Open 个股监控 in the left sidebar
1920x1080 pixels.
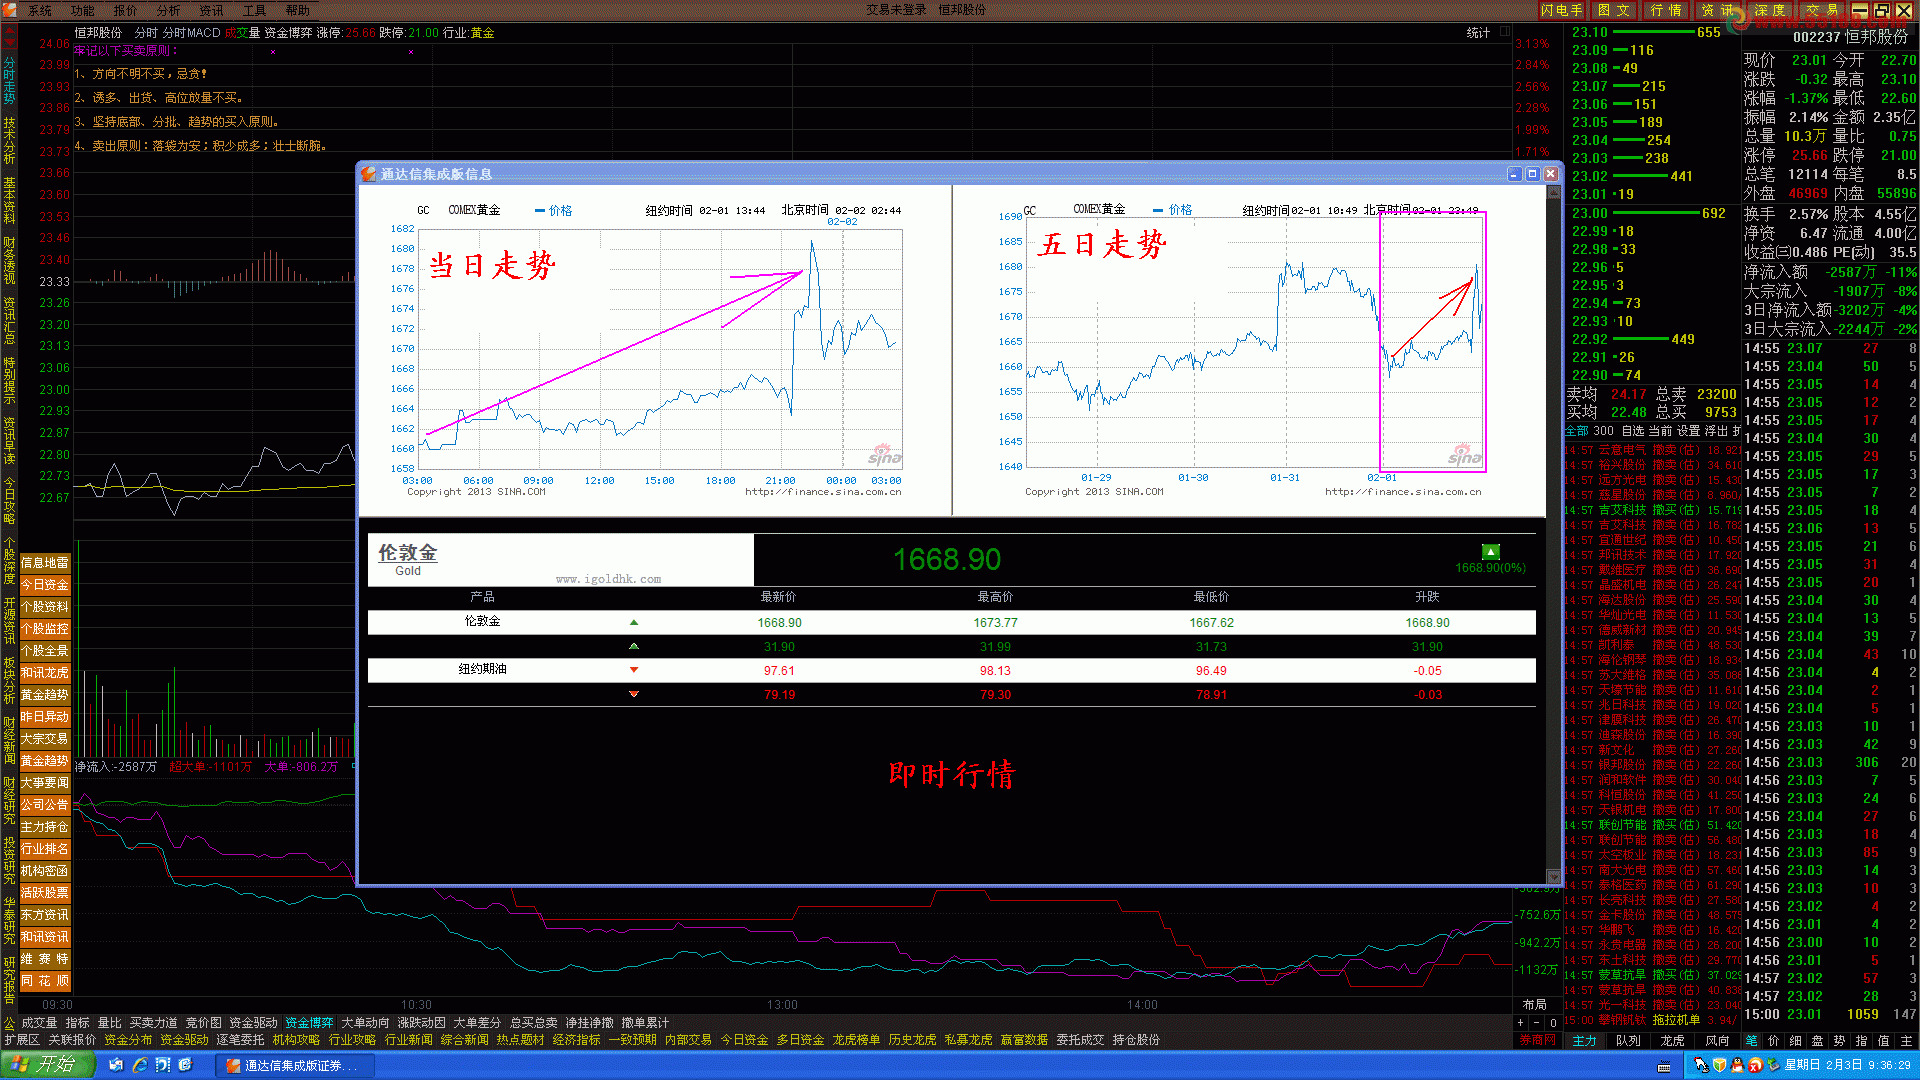click(45, 629)
